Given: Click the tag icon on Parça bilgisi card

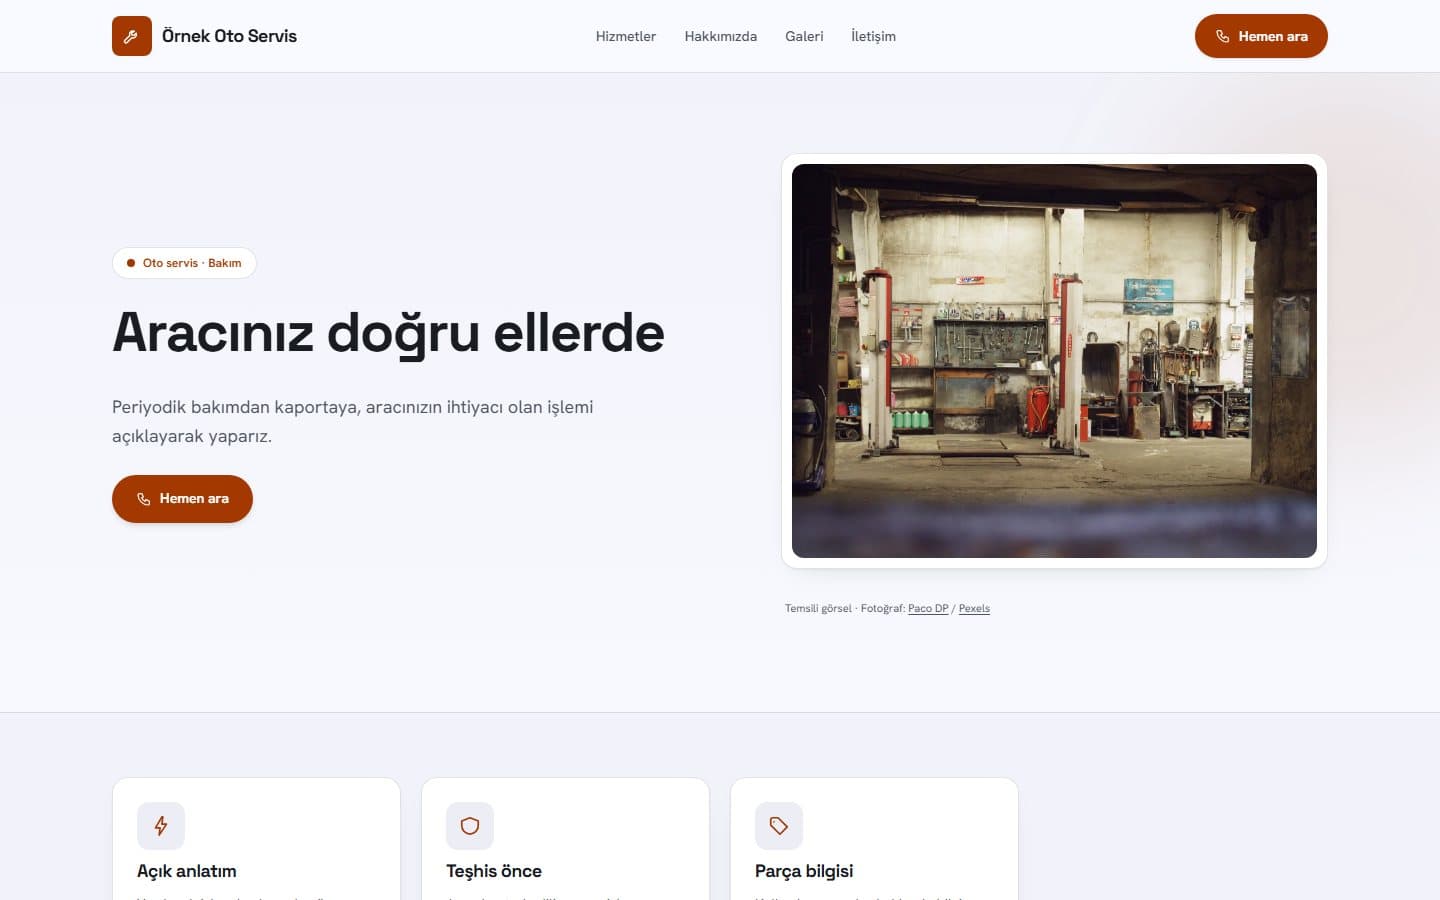Looking at the screenshot, I should (779, 826).
